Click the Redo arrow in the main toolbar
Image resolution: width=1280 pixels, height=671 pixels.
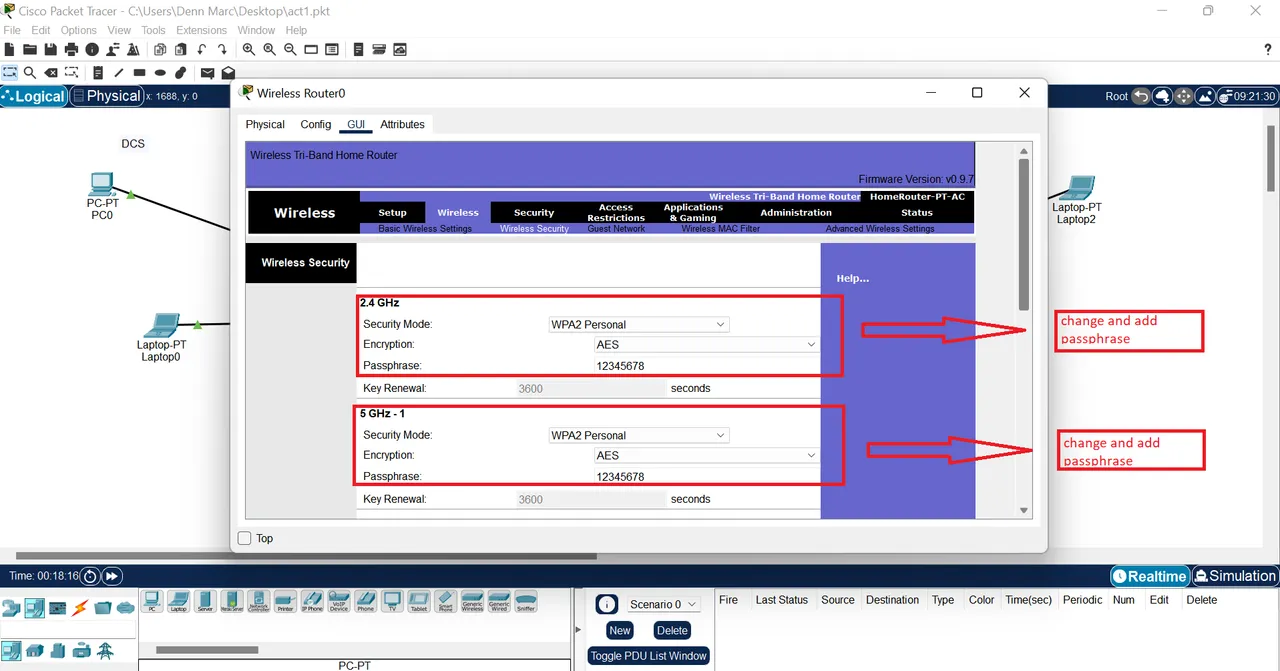tap(222, 49)
